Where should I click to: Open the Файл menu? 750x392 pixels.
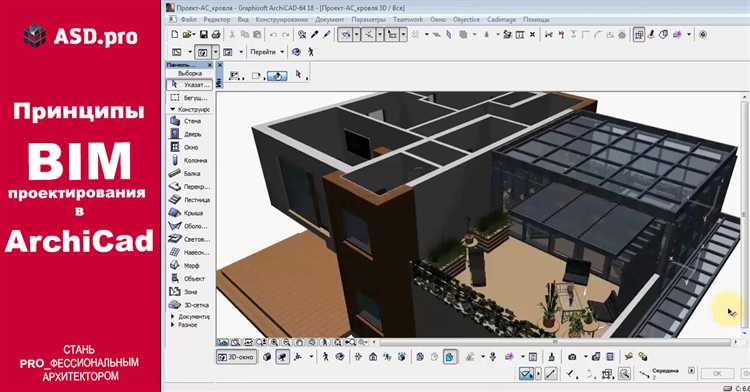click(189, 20)
